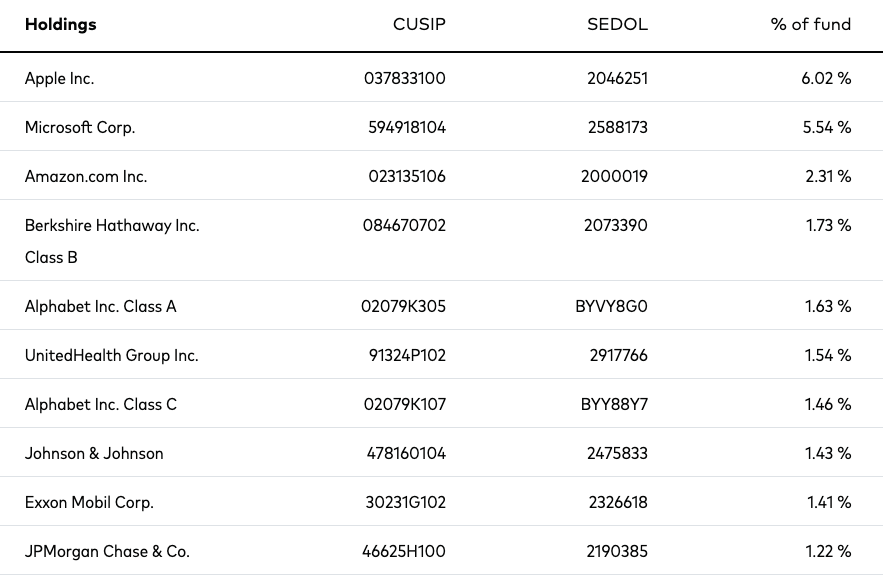Select Alphabet Inc. Class A row name

coord(100,306)
